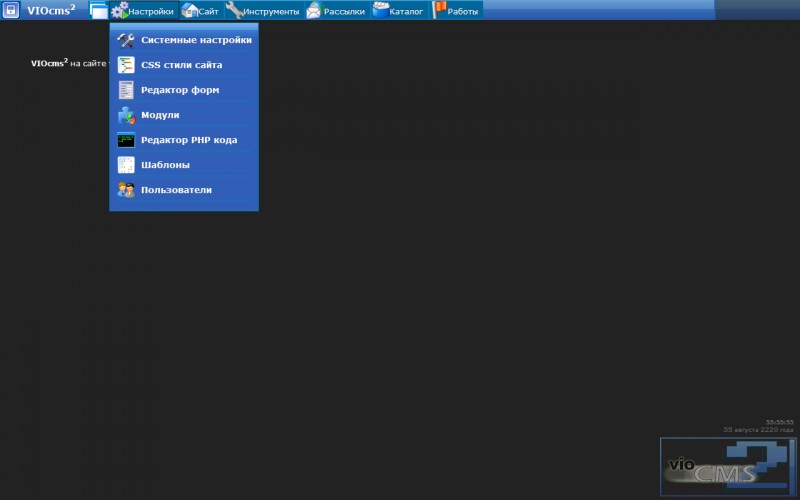This screenshot has width=800, height=500.
Task: Open the Сайт menu
Action: [202, 11]
